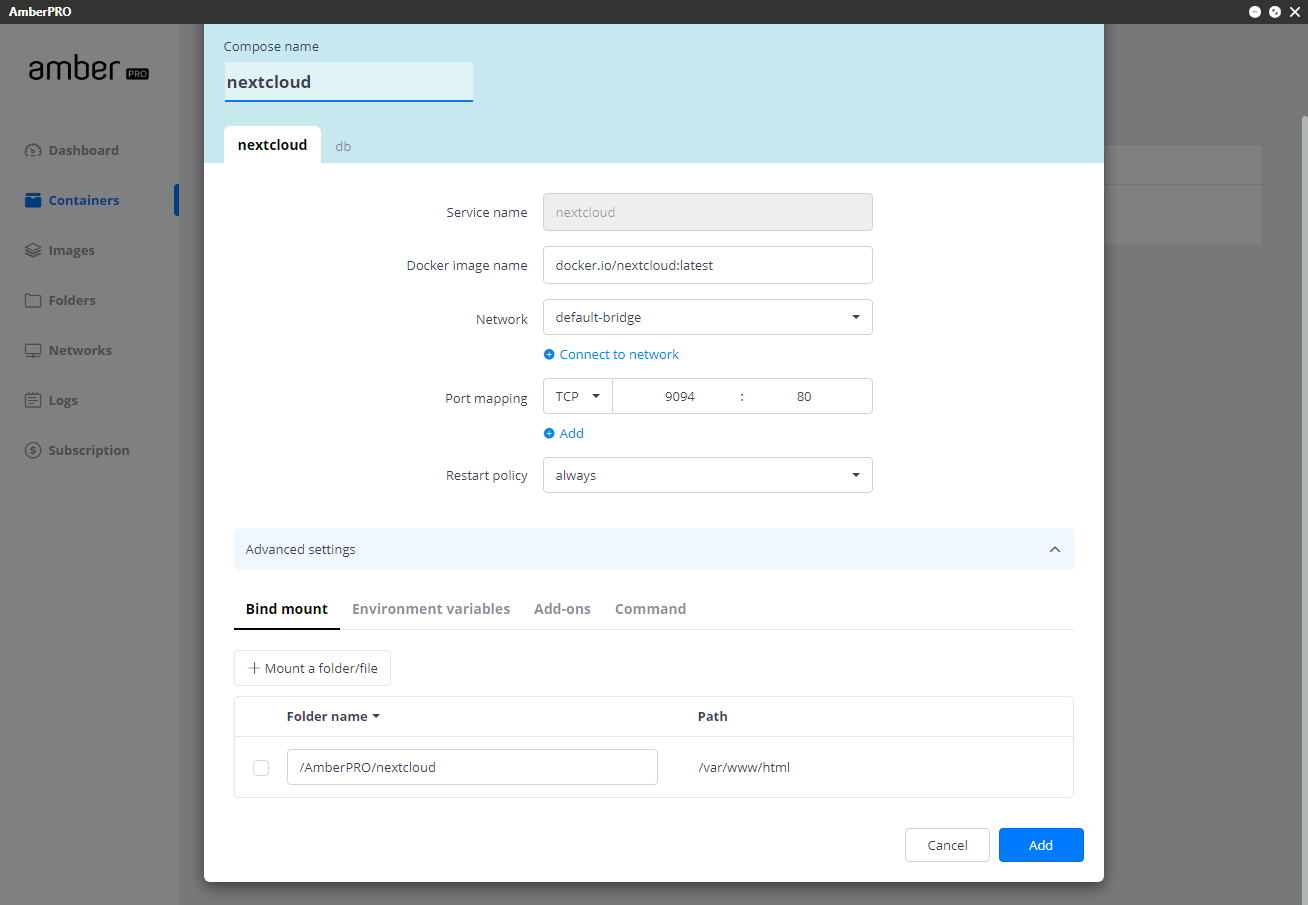Switch to the db service tab
The width and height of the screenshot is (1308, 905).
(x=343, y=146)
